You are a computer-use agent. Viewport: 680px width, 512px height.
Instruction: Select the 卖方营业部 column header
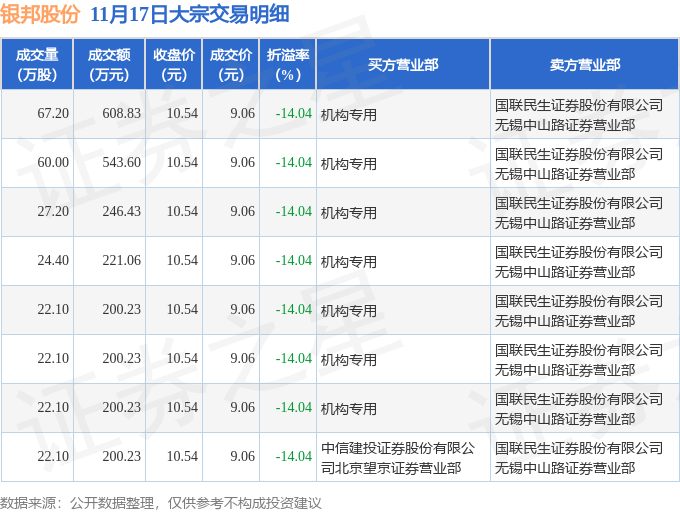point(585,64)
